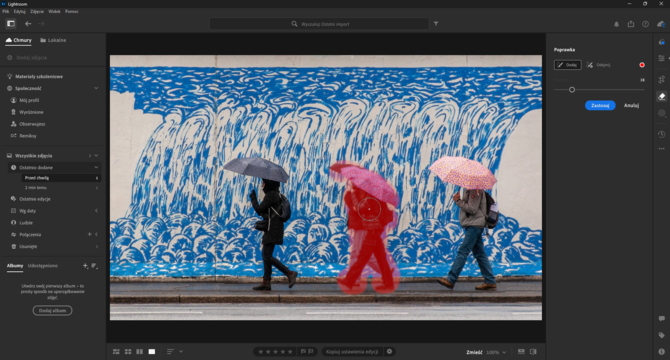The width and height of the screenshot is (670, 360).
Task: Collapse Wszystkie zdjęcia chevron
Action: coord(96,155)
